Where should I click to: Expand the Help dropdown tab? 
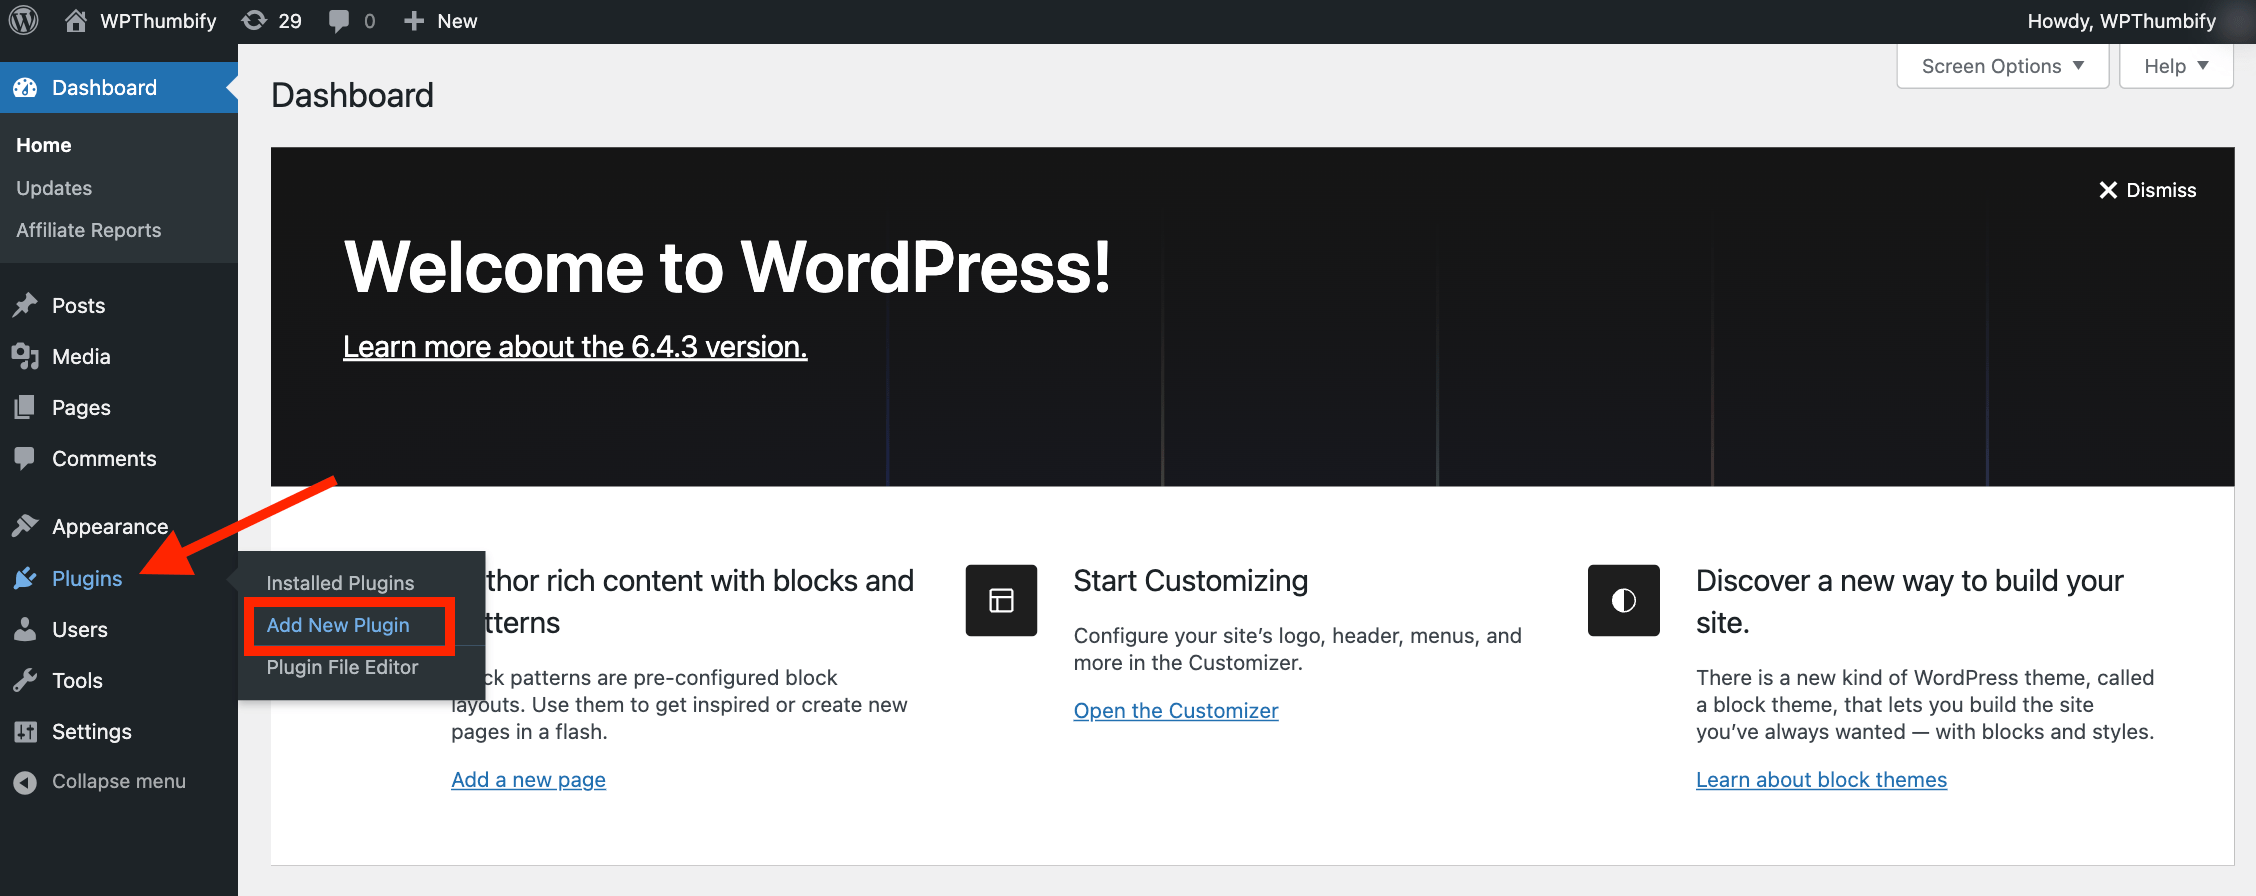2176,66
